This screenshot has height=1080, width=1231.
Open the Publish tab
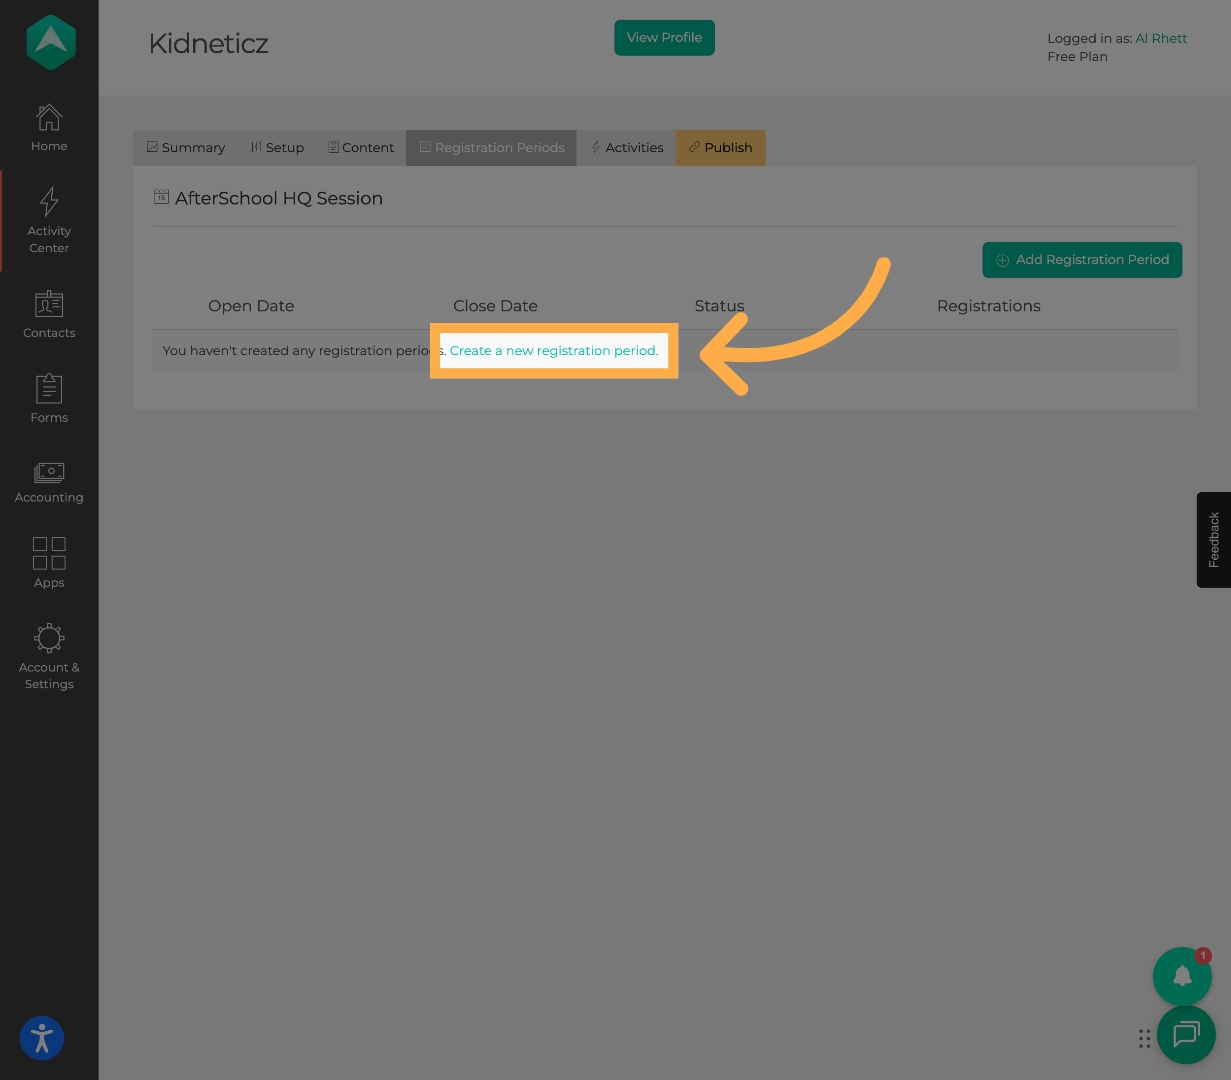[x=720, y=147]
